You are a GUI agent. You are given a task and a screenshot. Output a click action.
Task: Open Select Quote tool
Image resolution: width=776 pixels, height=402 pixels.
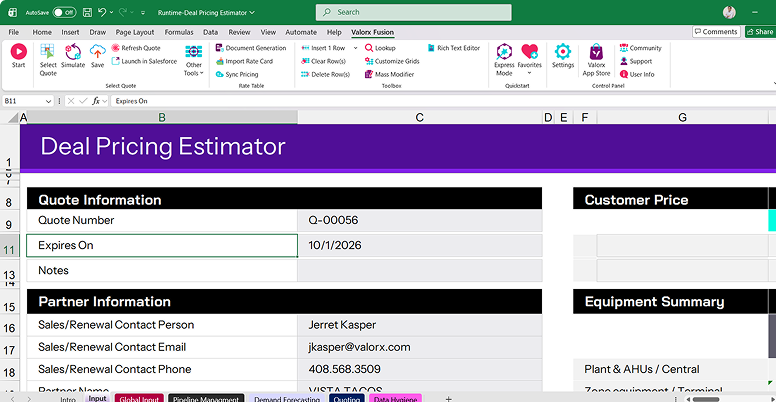coord(48,59)
